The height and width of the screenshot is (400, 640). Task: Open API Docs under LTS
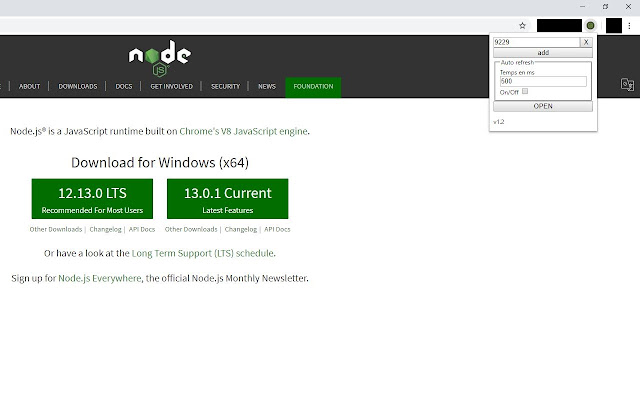(x=142, y=229)
